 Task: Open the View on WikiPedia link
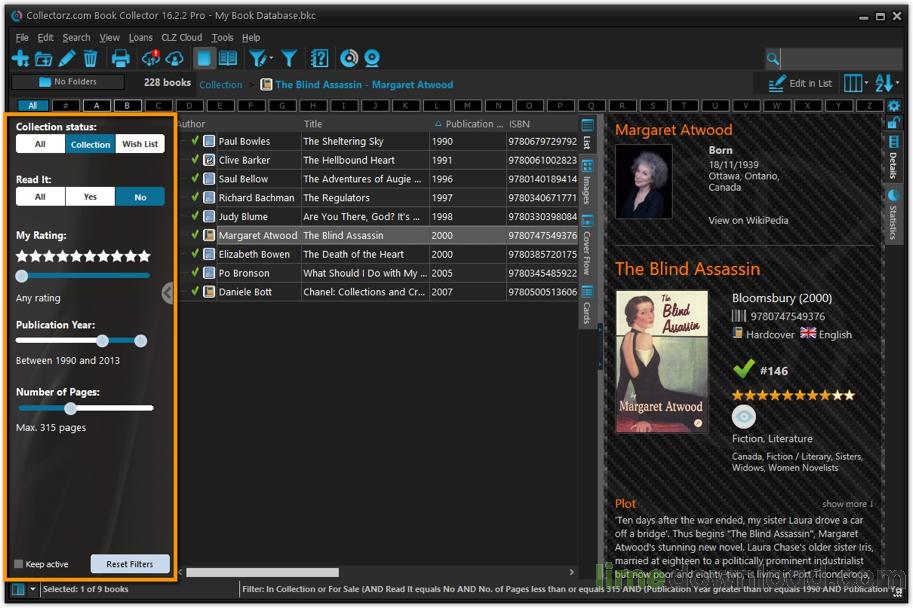point(748,220)
